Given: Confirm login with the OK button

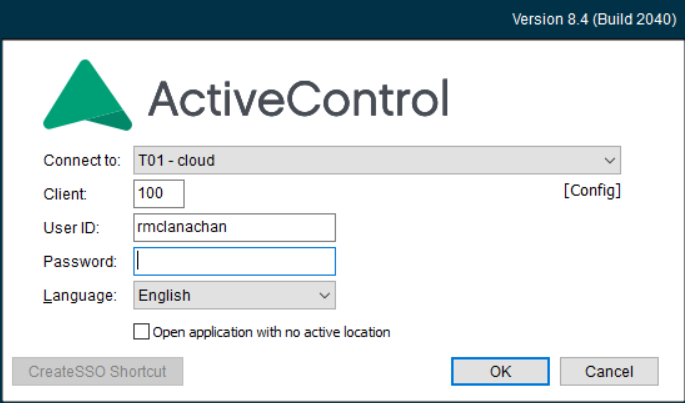Looking at the screenshot, I should [x=500, y=372].
